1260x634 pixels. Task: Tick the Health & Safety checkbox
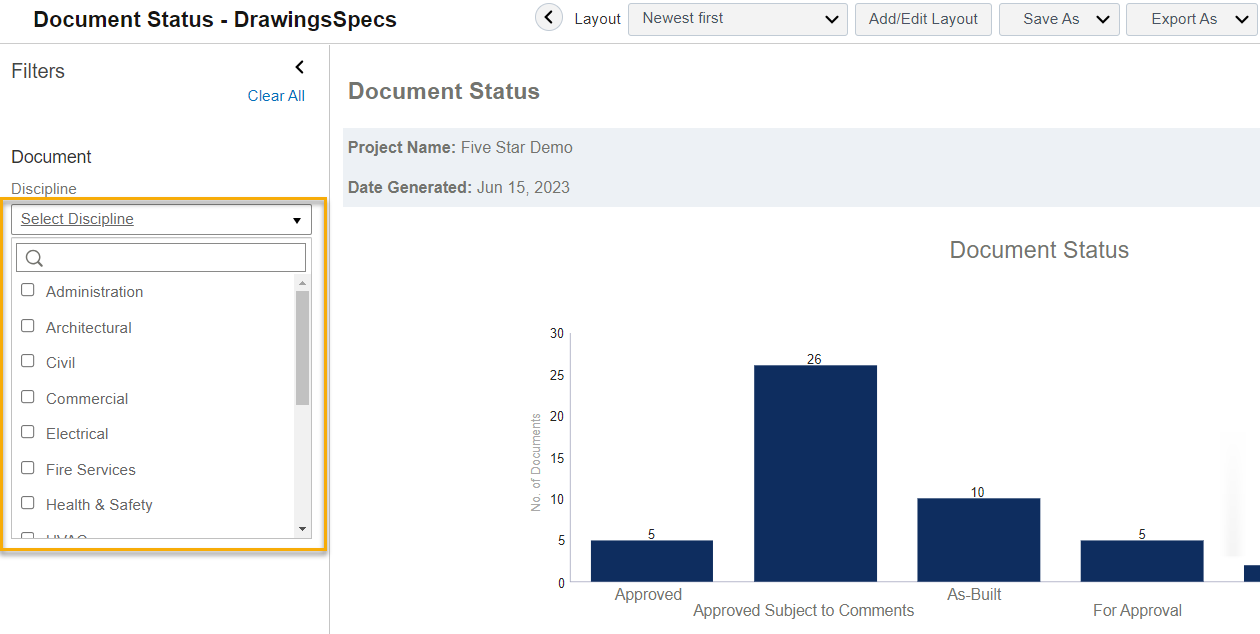tap(28, 503)
